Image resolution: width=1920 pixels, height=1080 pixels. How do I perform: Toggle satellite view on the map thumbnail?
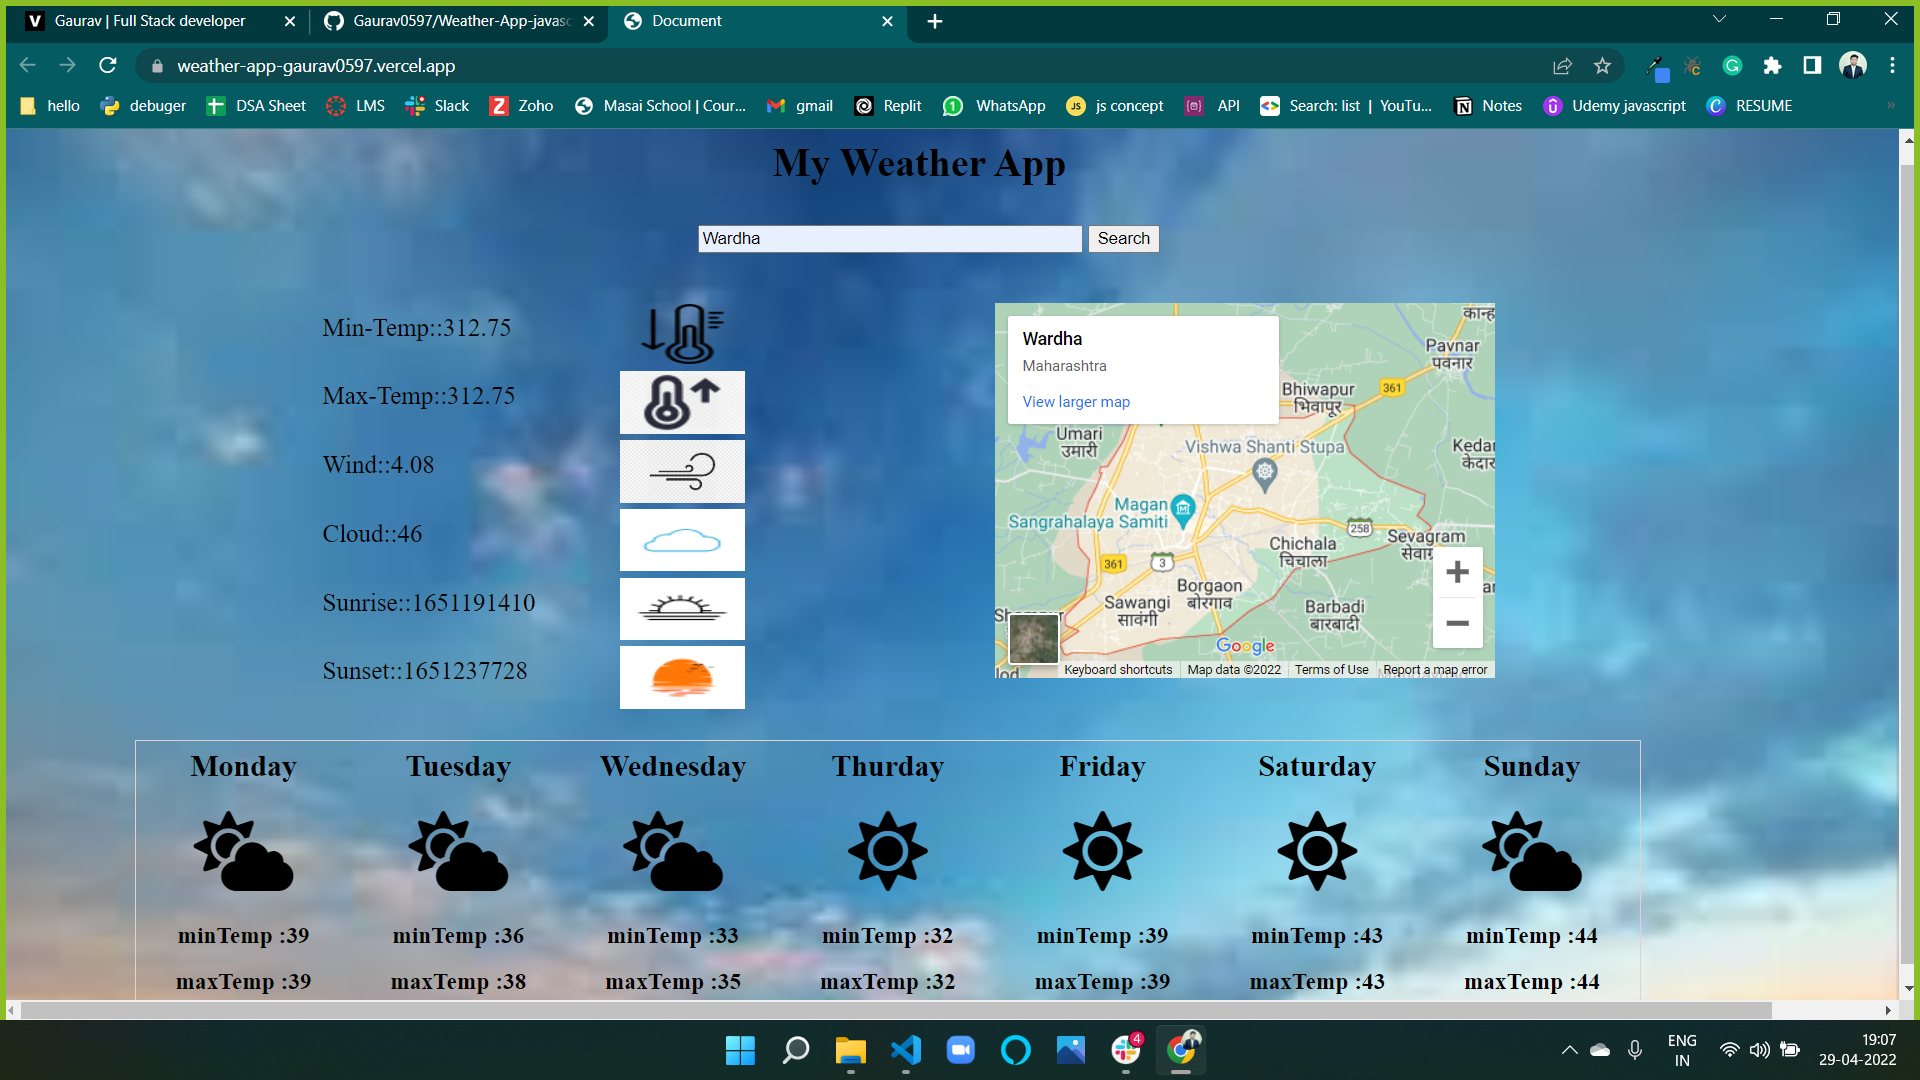[x=1034, y=638]
